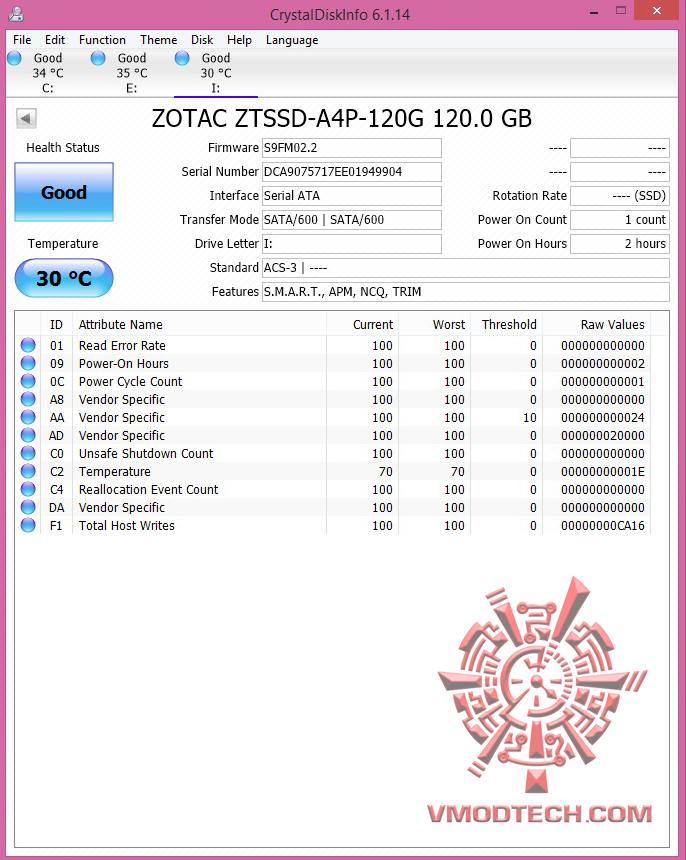
Task: Click the Drive Letter field
Action: tap(351, 244)
